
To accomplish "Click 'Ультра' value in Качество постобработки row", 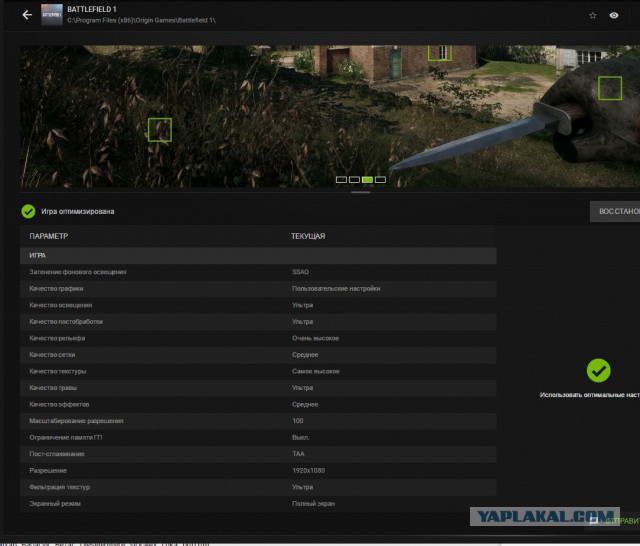I will point(302,322).
